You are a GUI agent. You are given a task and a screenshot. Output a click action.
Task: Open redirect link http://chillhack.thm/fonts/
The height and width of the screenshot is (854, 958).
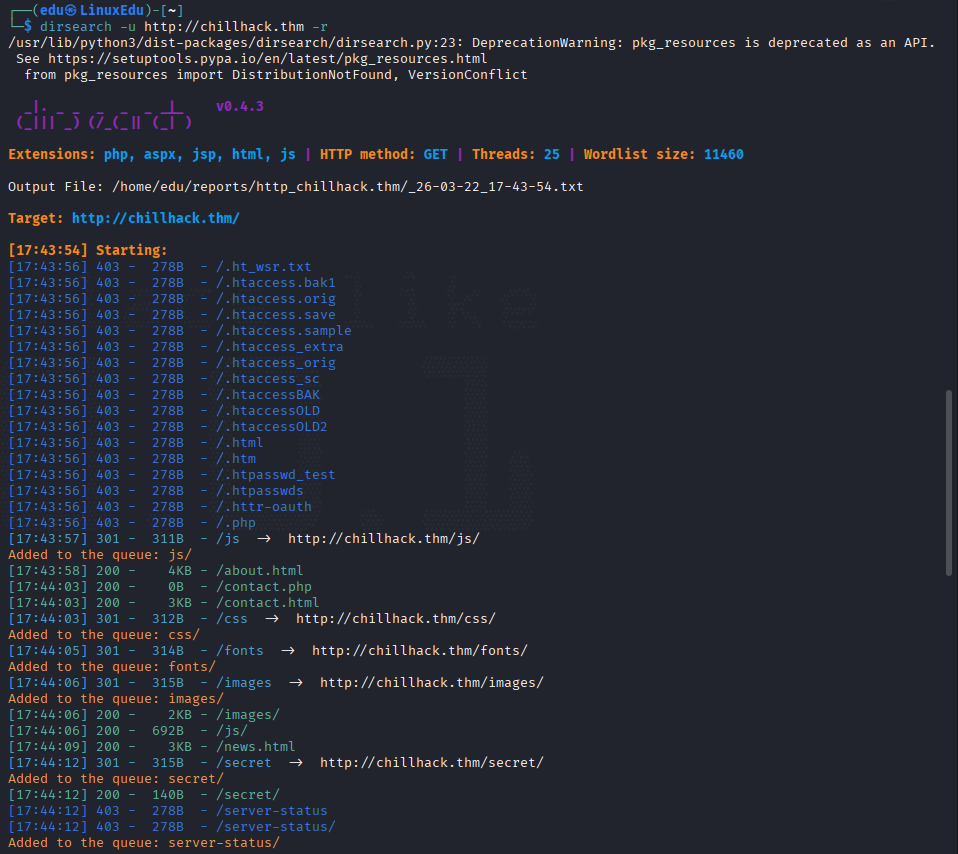coord(420,651)
